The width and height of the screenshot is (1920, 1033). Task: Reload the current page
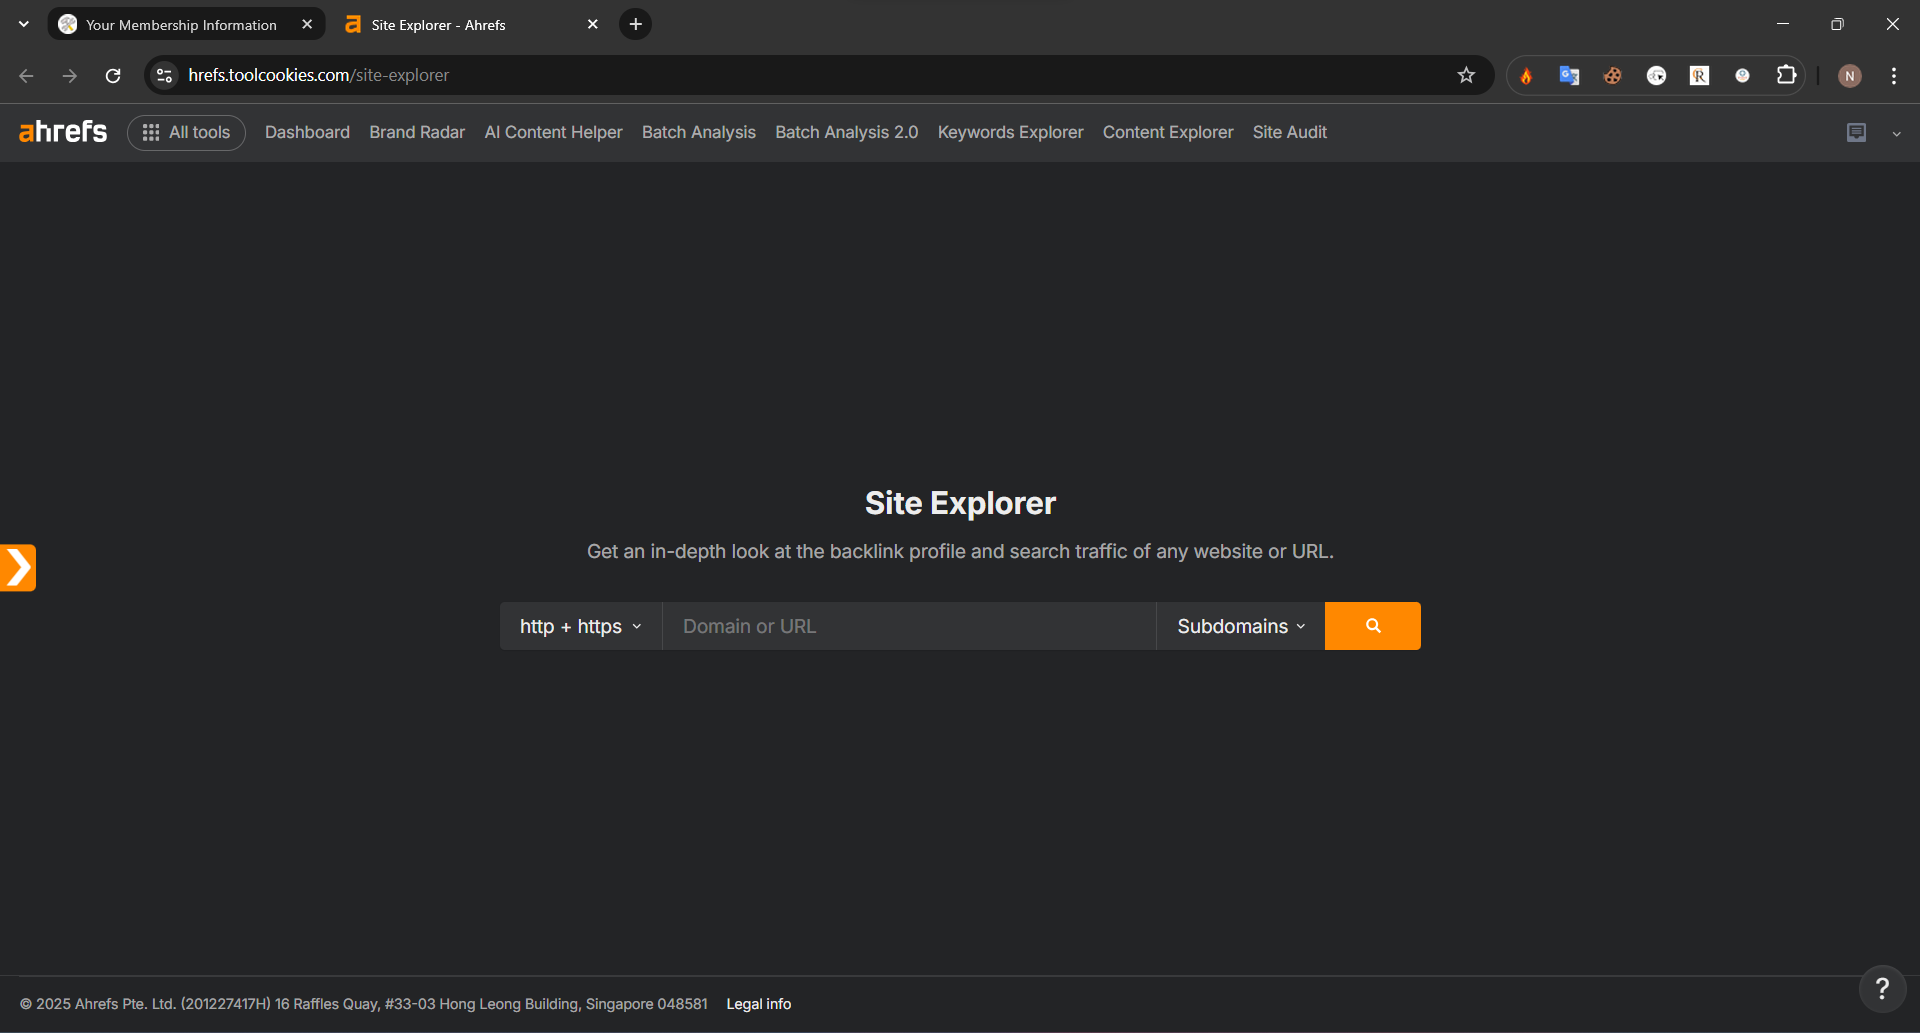point(113,75)
